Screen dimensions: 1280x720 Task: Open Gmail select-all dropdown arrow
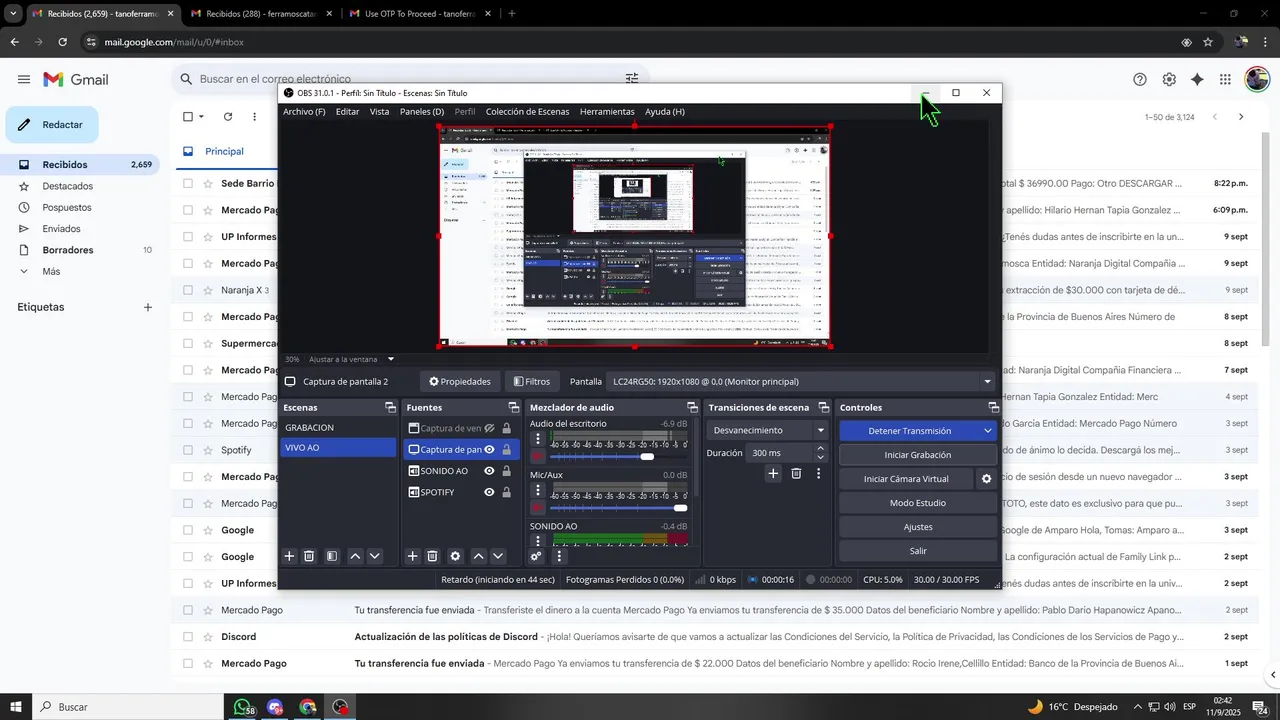201,117
